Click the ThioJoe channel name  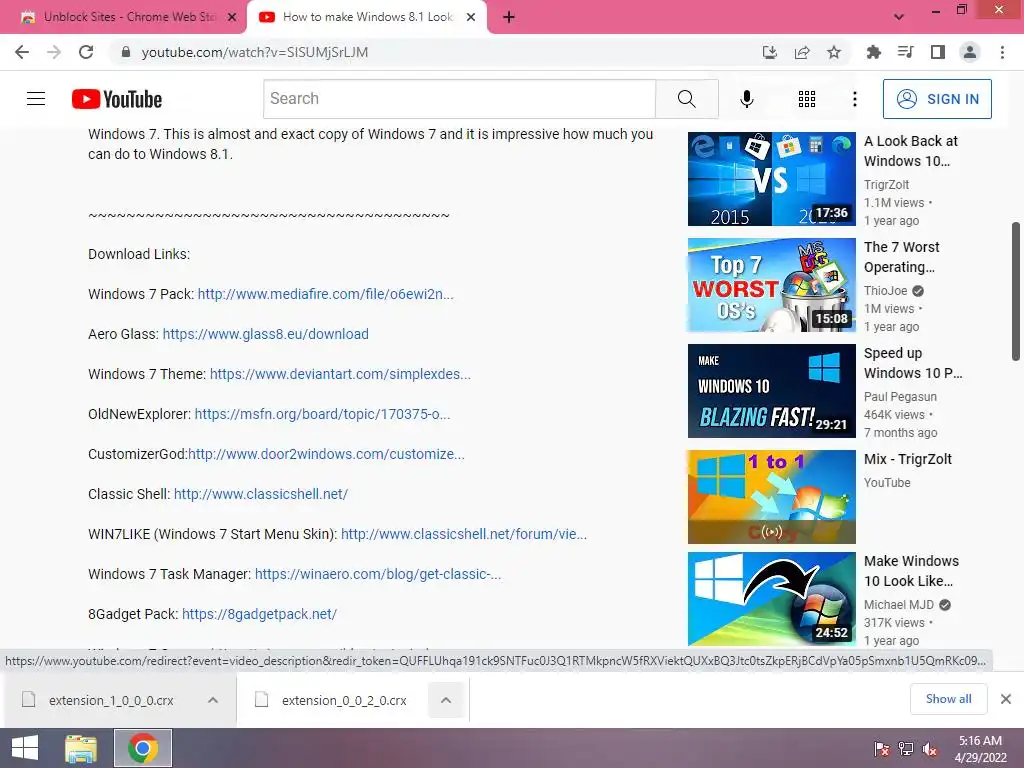coord(886,291)
